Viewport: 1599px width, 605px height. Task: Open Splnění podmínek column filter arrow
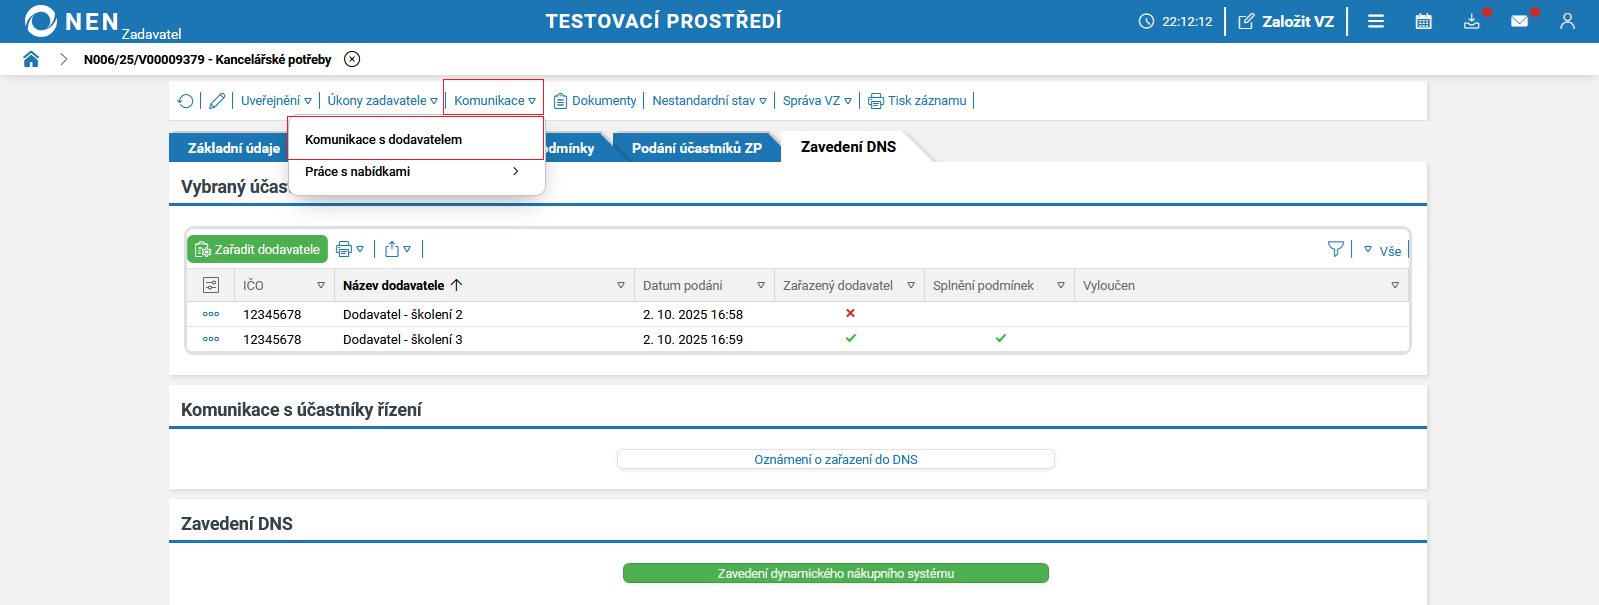click(1061, 286)
